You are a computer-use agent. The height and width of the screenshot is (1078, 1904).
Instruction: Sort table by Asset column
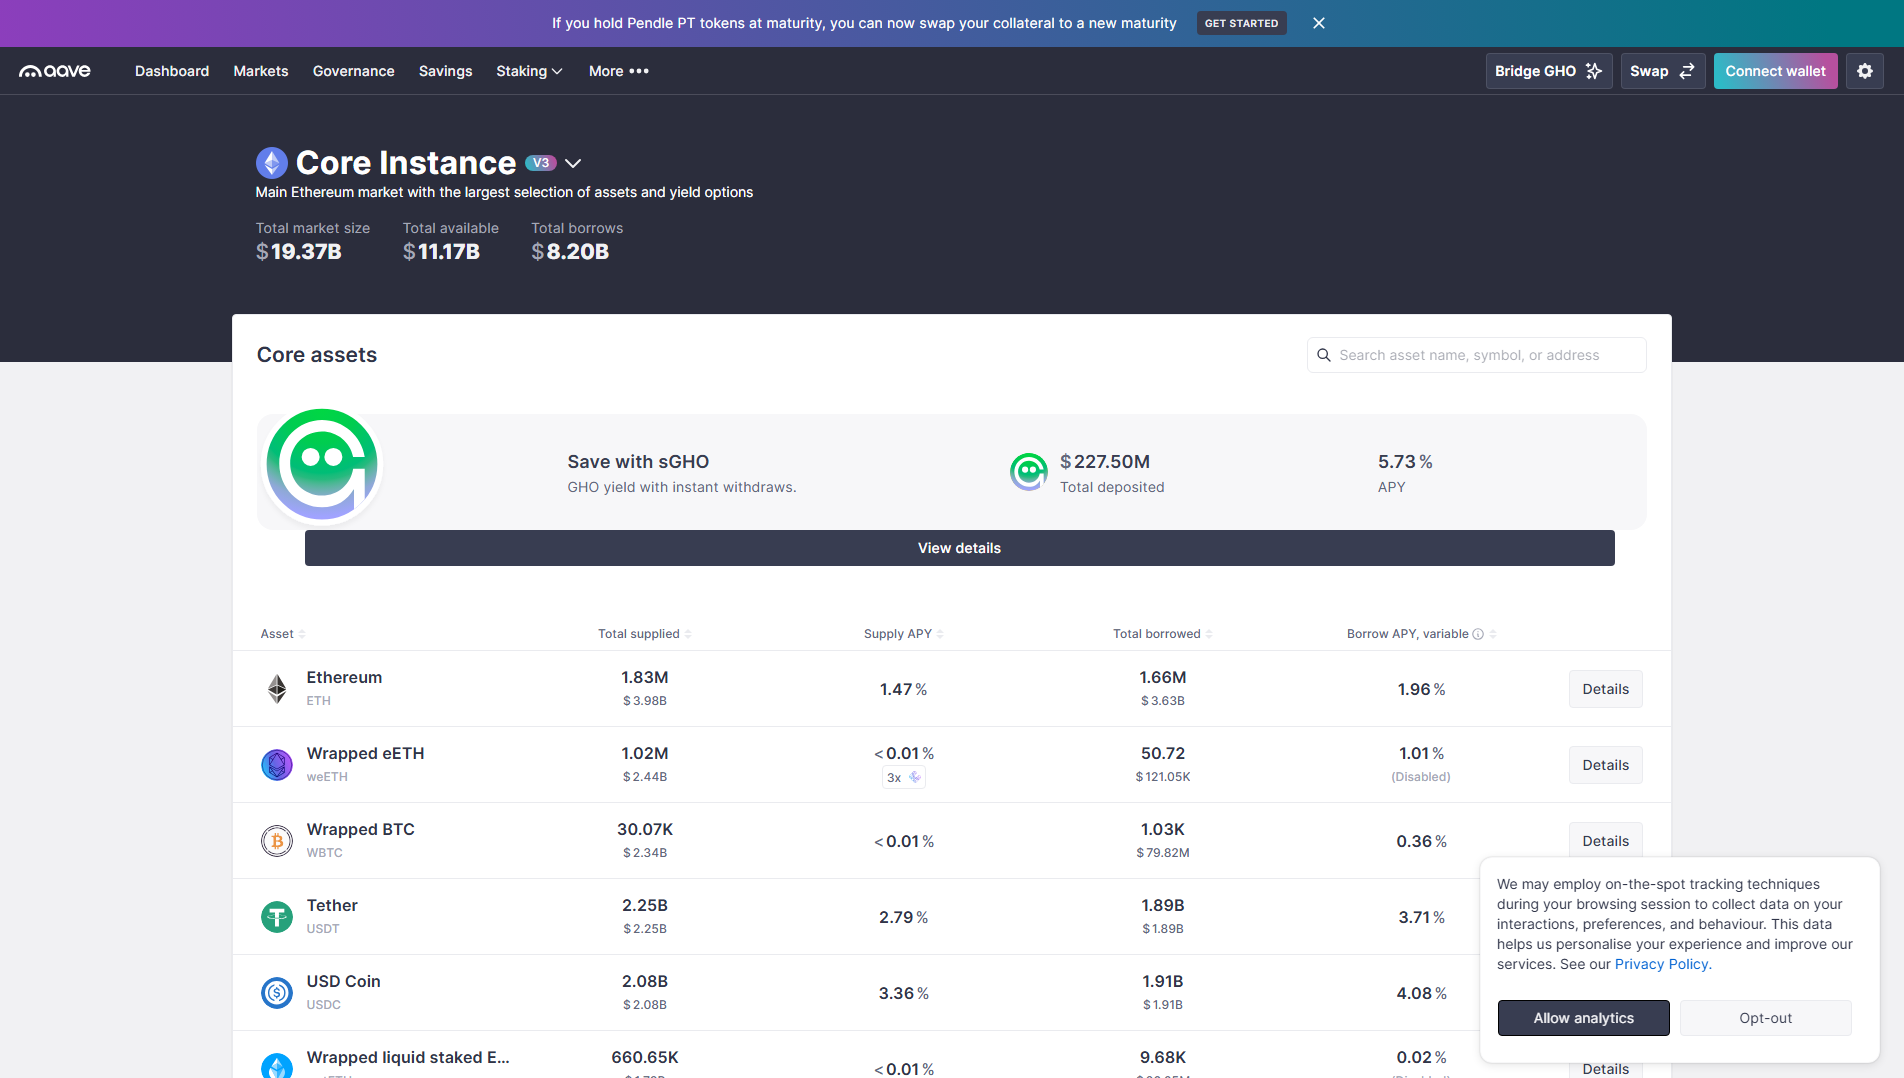tap(283, 634)
